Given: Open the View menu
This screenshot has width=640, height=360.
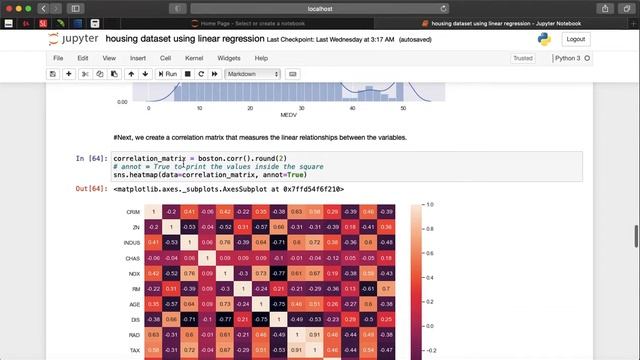Looking at the screenshot, I should [109, 58].
